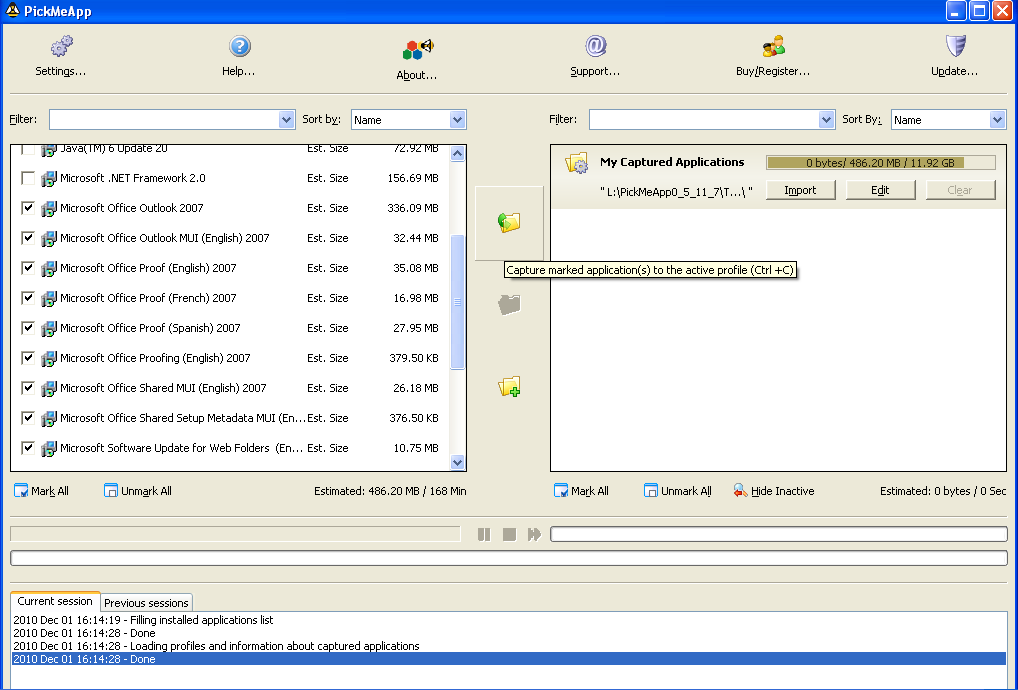Open right Sort By Name dropdown
Screen dimensions: 1018x690
pyautogui.click(x=997, y=119)
